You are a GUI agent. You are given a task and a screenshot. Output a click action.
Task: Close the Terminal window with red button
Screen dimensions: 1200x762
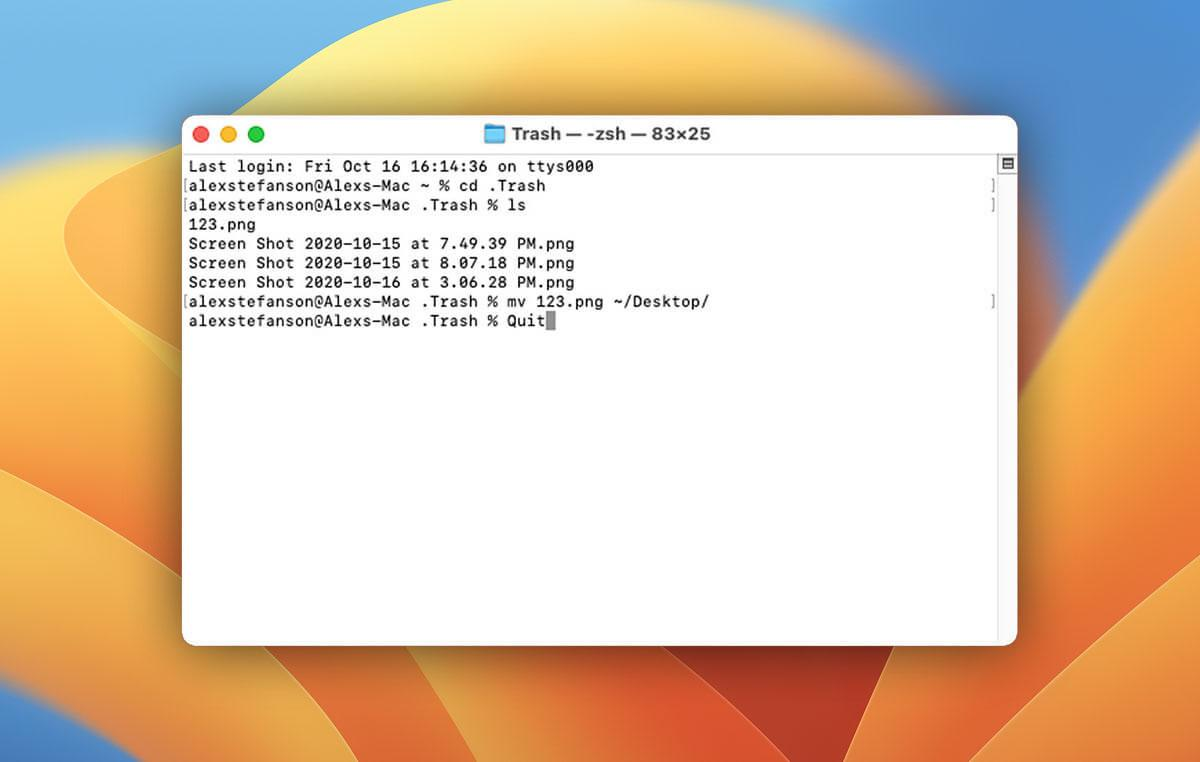(x=201, y=134)
